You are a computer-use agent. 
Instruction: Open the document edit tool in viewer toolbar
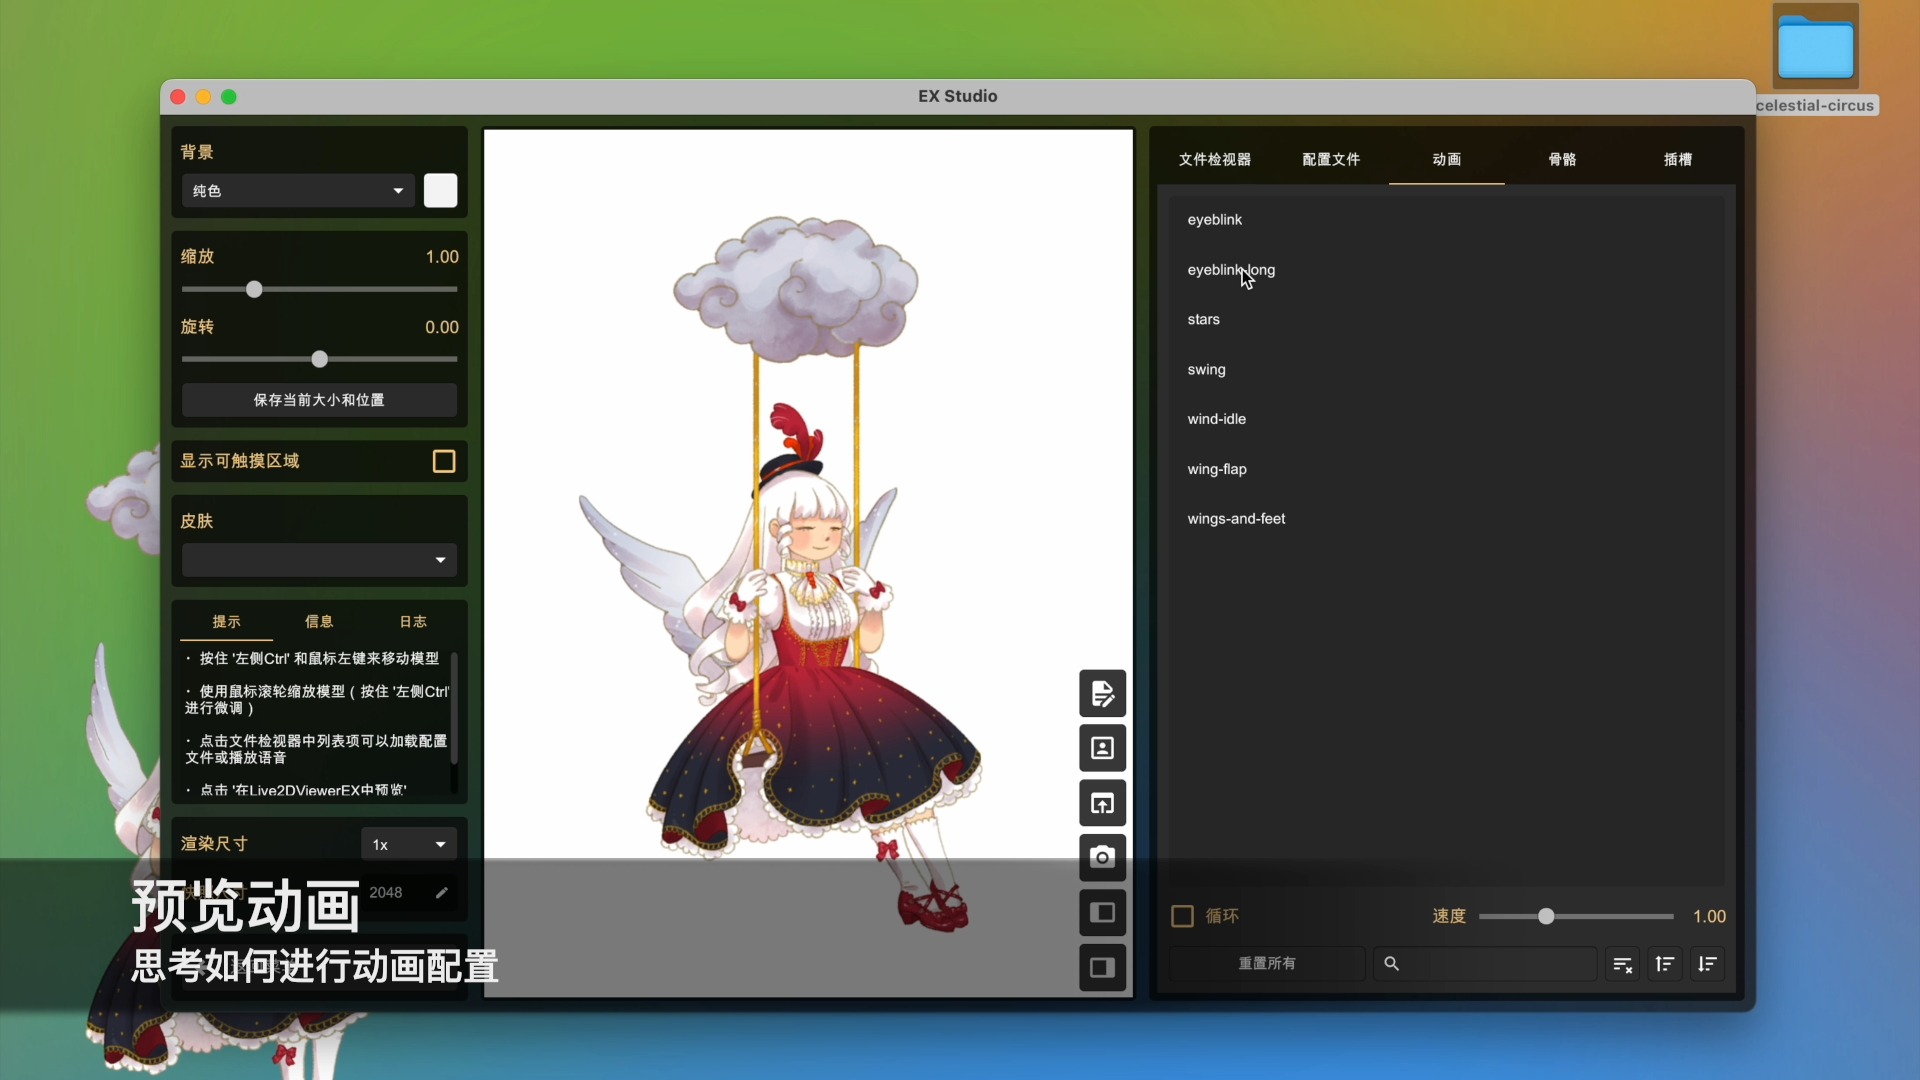(x=1102, y=693)
